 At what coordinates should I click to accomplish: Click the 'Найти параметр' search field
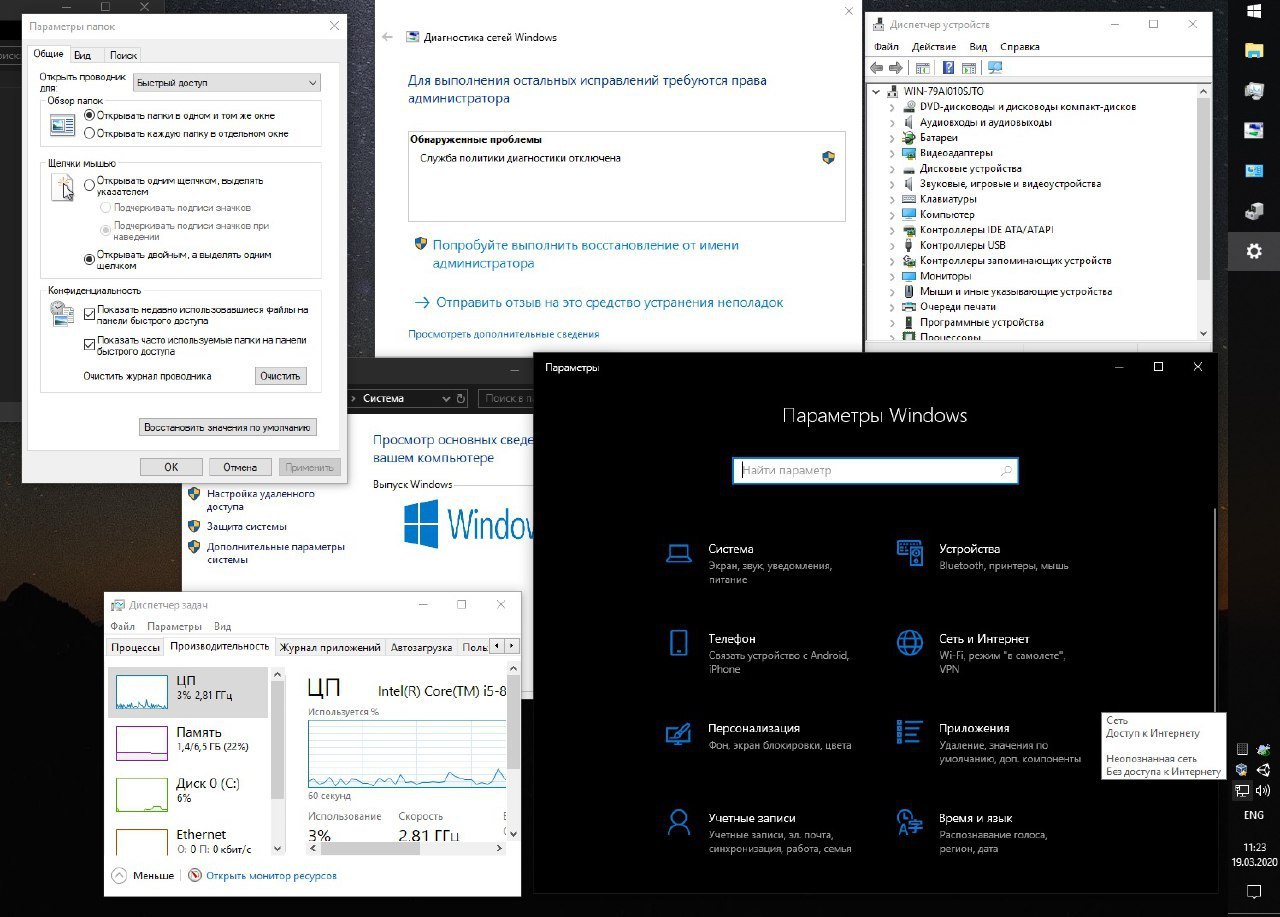pyautogui.click(x=875, y=471)
